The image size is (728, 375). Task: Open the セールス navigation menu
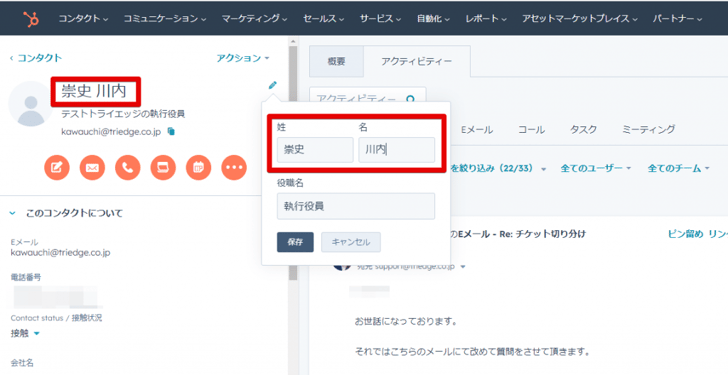click(x=324, y=19)
